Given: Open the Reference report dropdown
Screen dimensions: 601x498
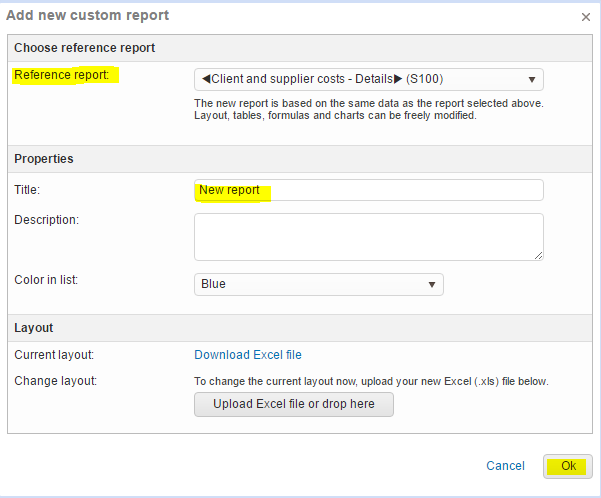Looking at the screenshot, I should [368, 80].
